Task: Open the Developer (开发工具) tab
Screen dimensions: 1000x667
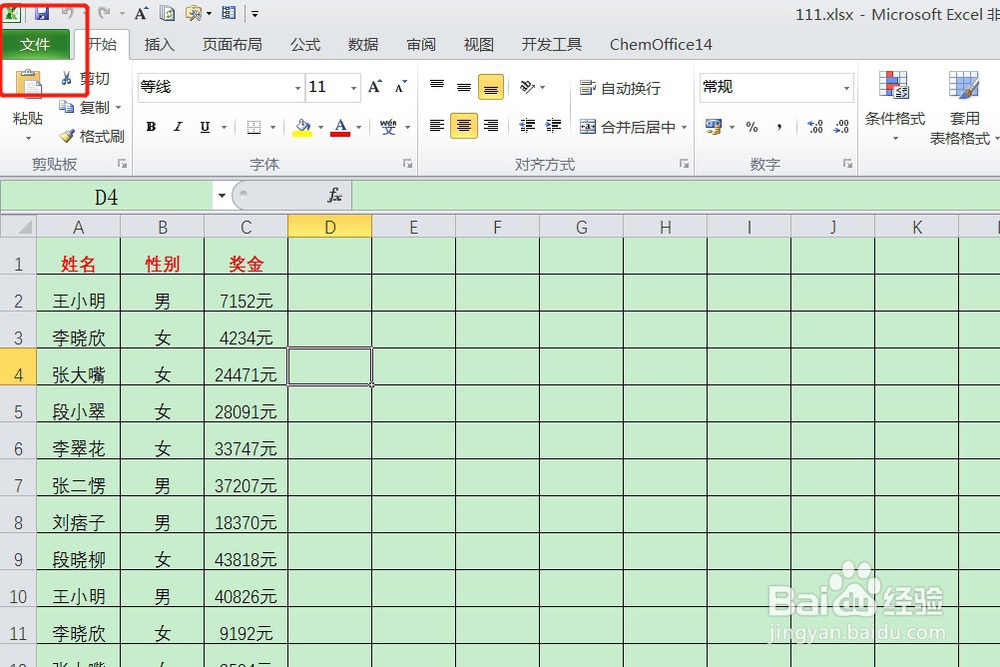Action: click(x=552, y=44)
